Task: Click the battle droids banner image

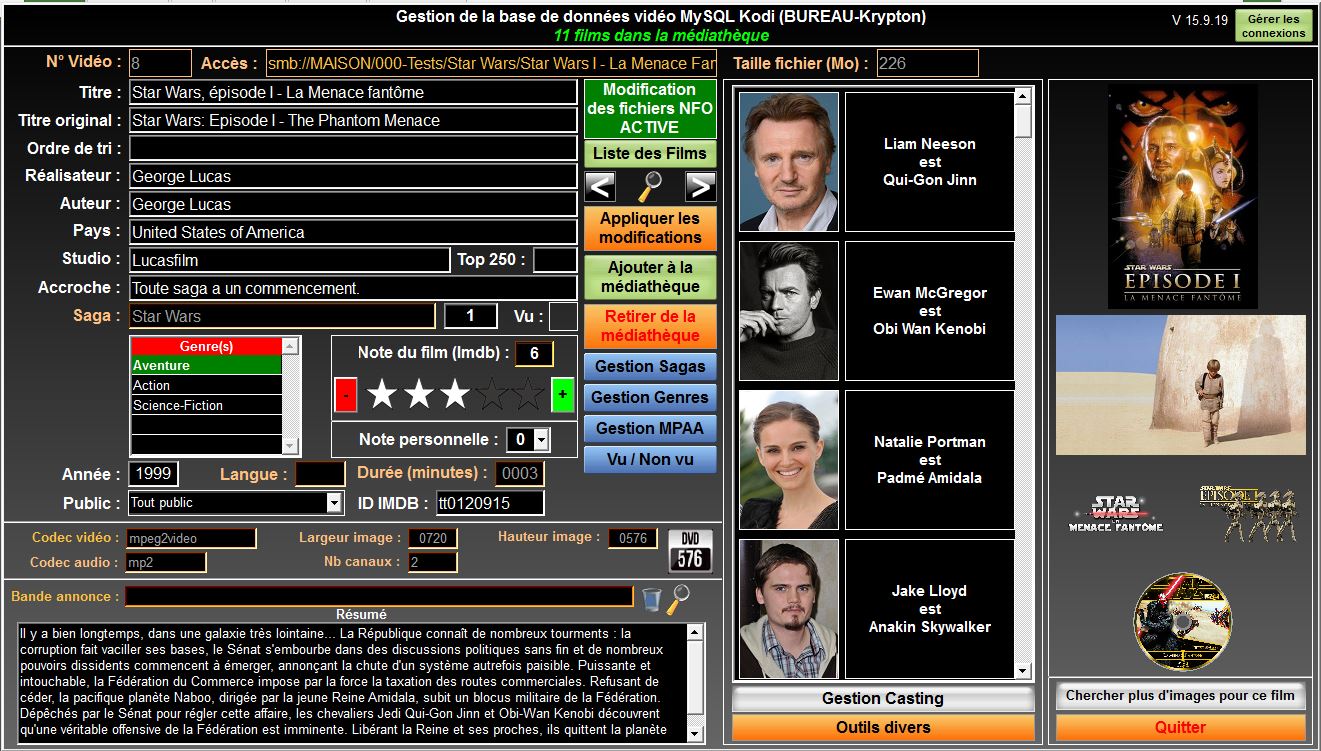Action: 1248,514
